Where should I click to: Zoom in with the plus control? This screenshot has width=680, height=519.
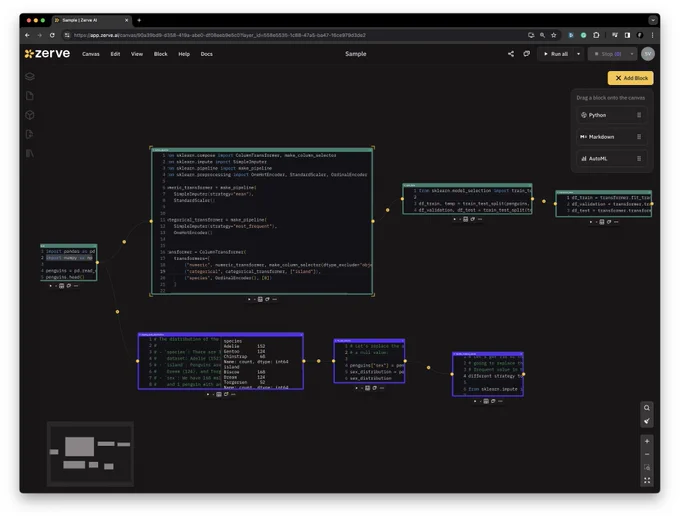pyautogui.click(x=647, y=441)
